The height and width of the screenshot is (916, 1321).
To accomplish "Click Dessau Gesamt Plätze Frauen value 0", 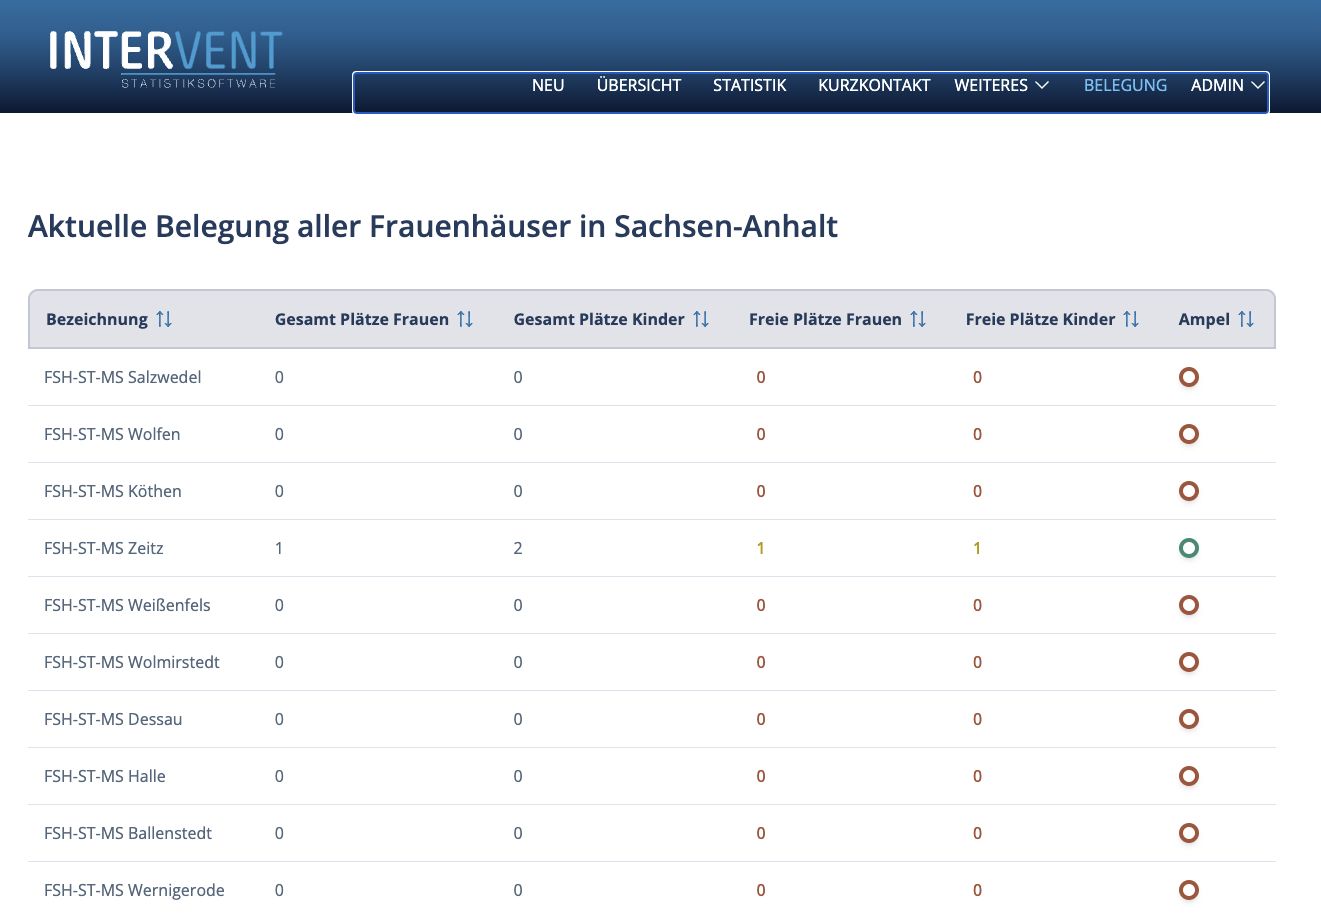I will point(279,719).
